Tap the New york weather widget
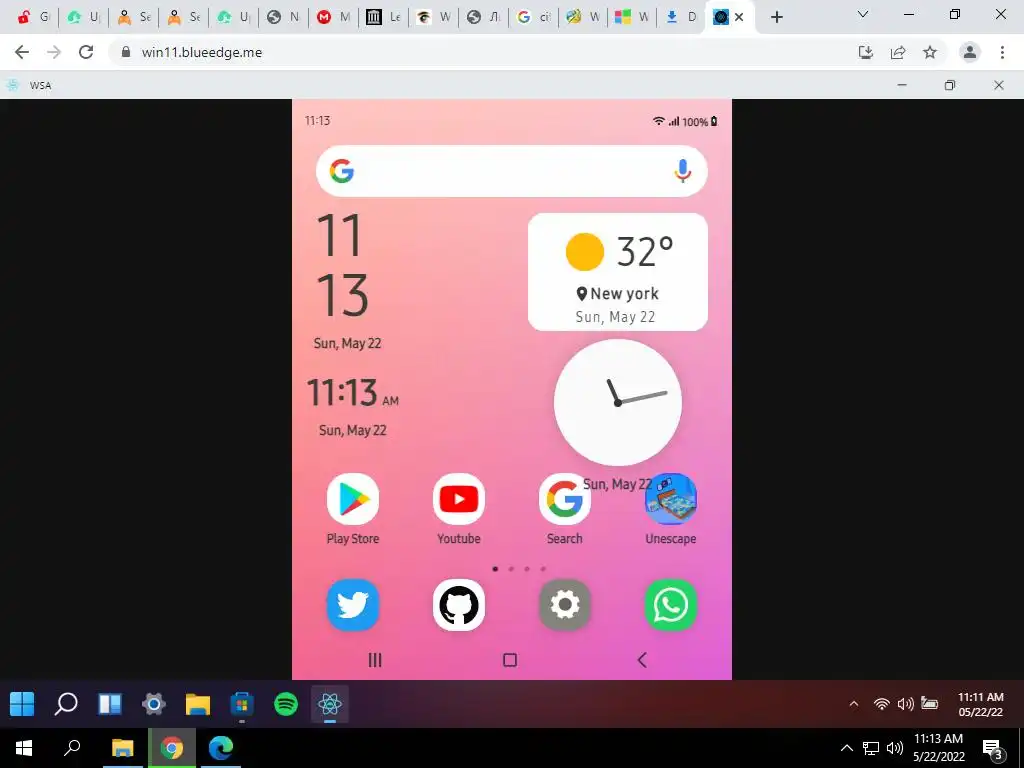The height and width of the screenshot is (768, 1024). 618,272
